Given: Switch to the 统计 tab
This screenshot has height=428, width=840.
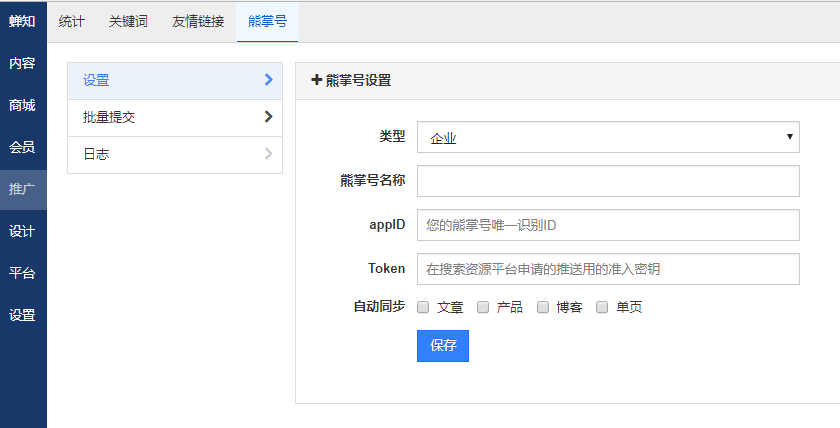Looking at the screenshot, I should pyautogui.click(x=72, y=21).
